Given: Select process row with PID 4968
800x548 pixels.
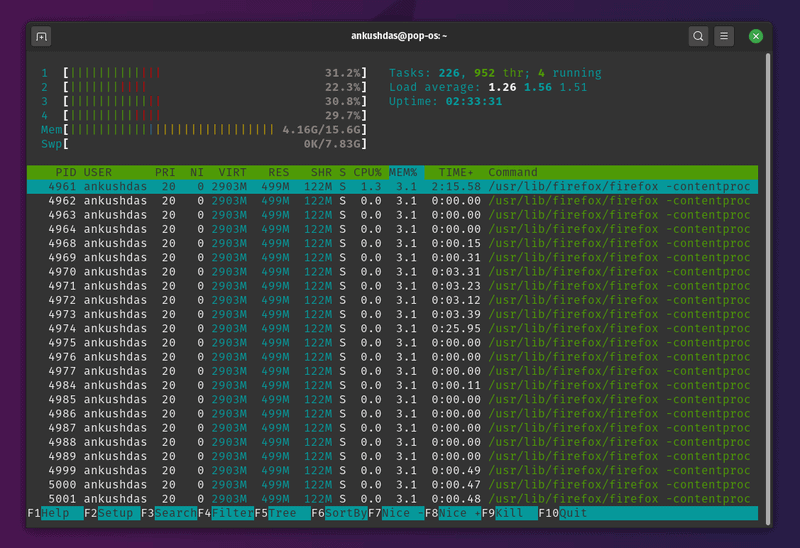Looking at the screenshot, I should 392,243.
